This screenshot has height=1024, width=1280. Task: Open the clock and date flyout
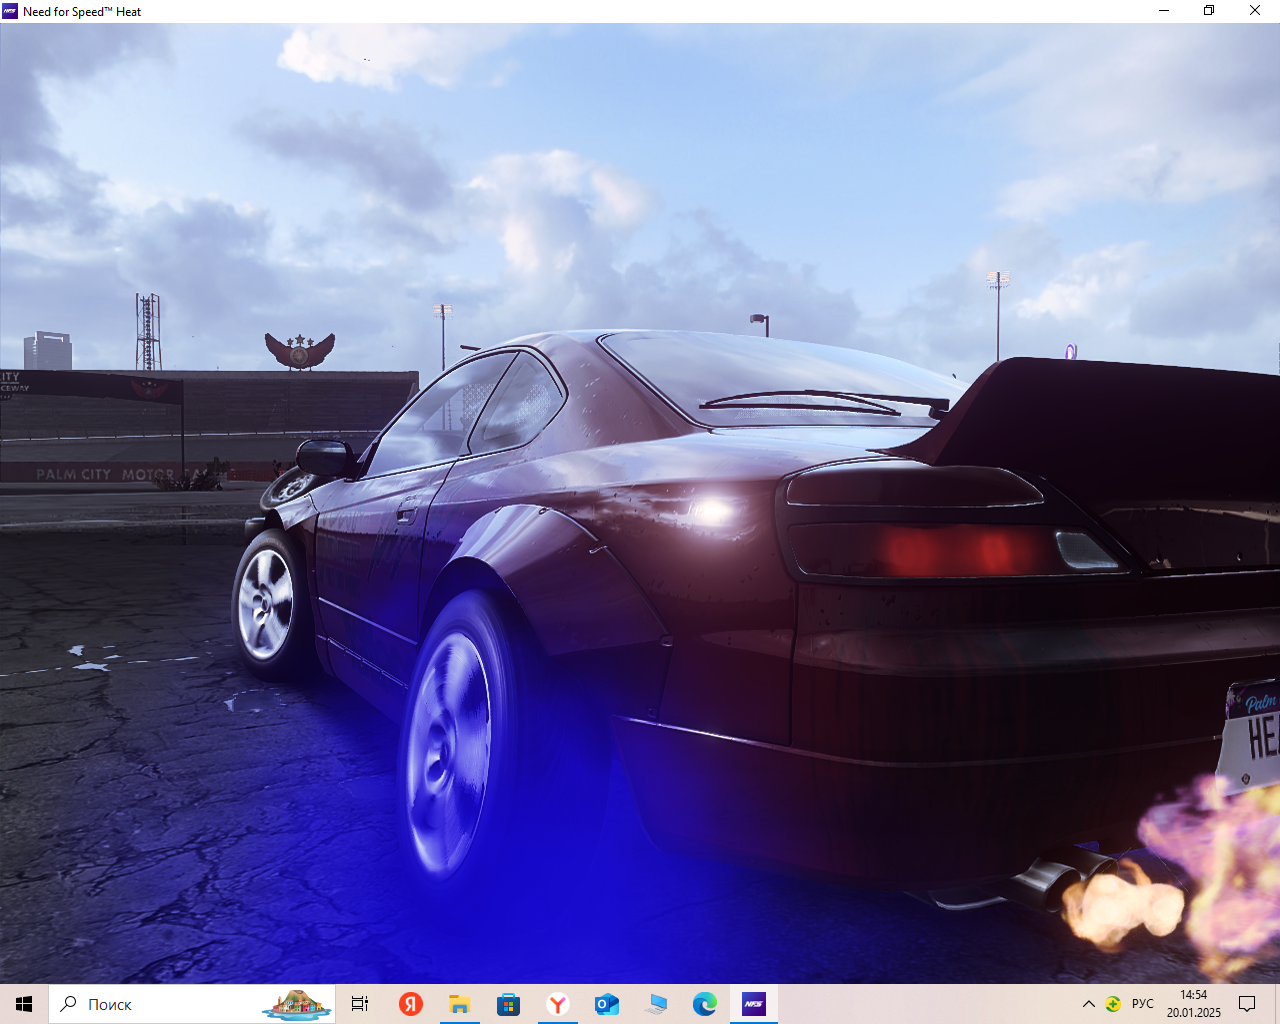pyautogui.click(x=1193, y=1004)
